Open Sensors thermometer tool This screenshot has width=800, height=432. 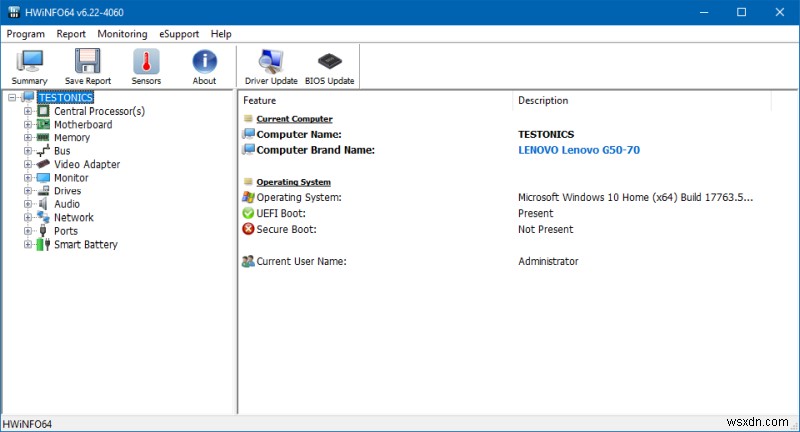click(146, 62)
